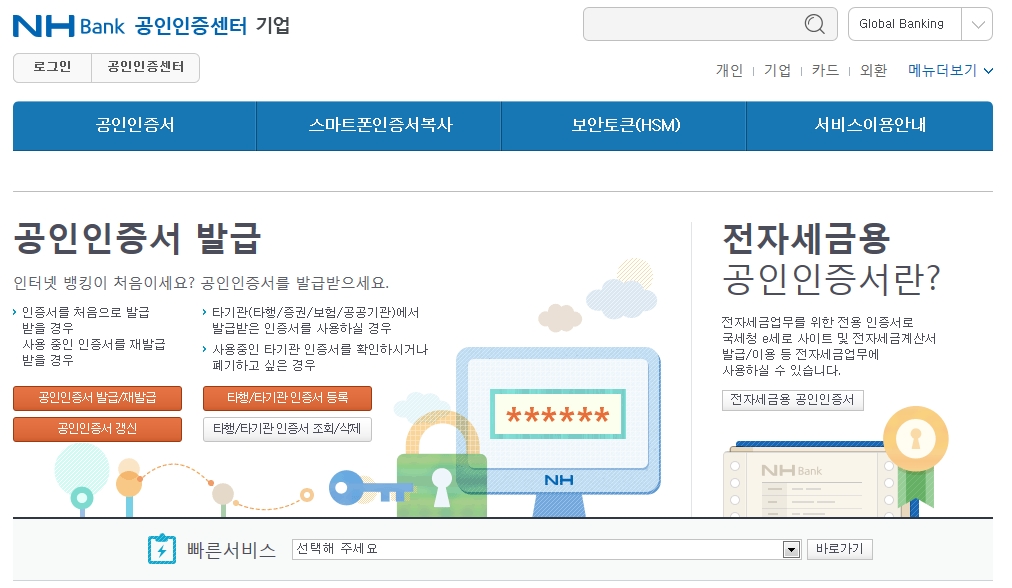Click the 공인인증서 발급 heading
This screenshot has width=1012, height=588.
point(137,238)
